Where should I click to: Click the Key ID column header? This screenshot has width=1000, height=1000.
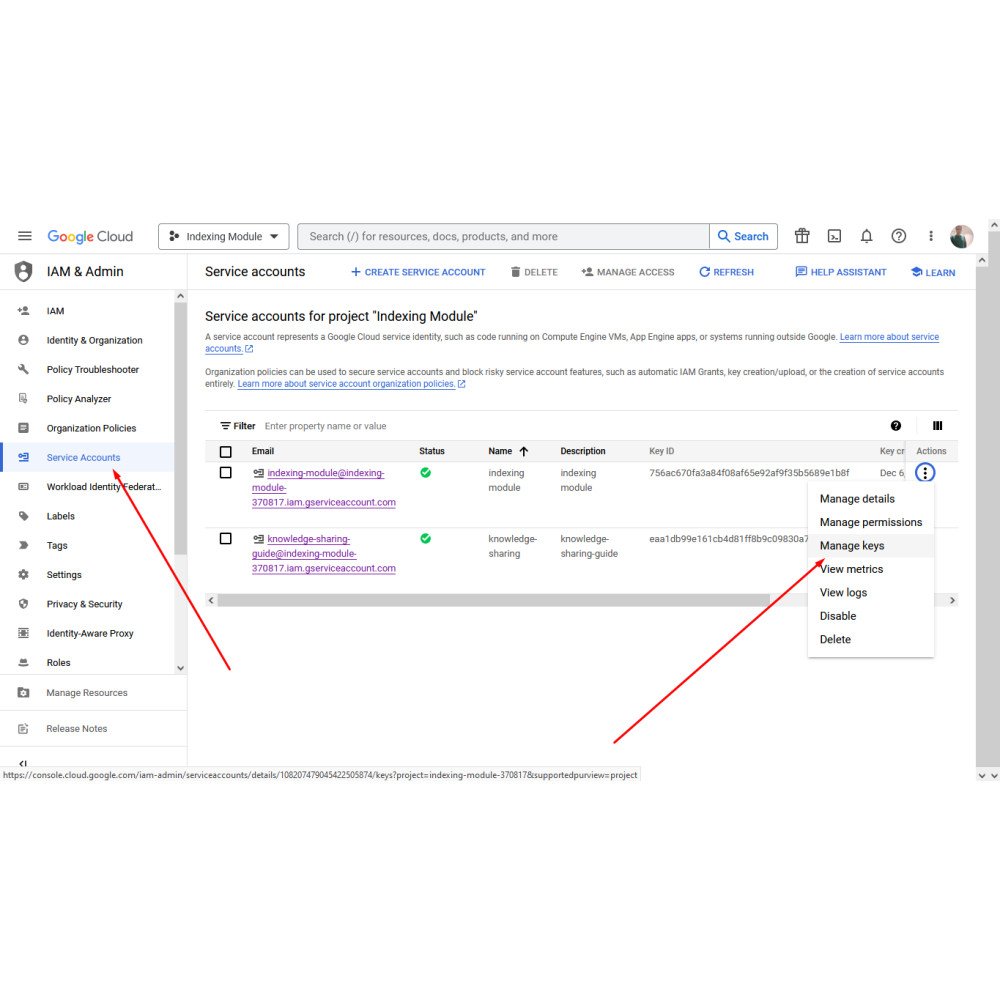661,451
